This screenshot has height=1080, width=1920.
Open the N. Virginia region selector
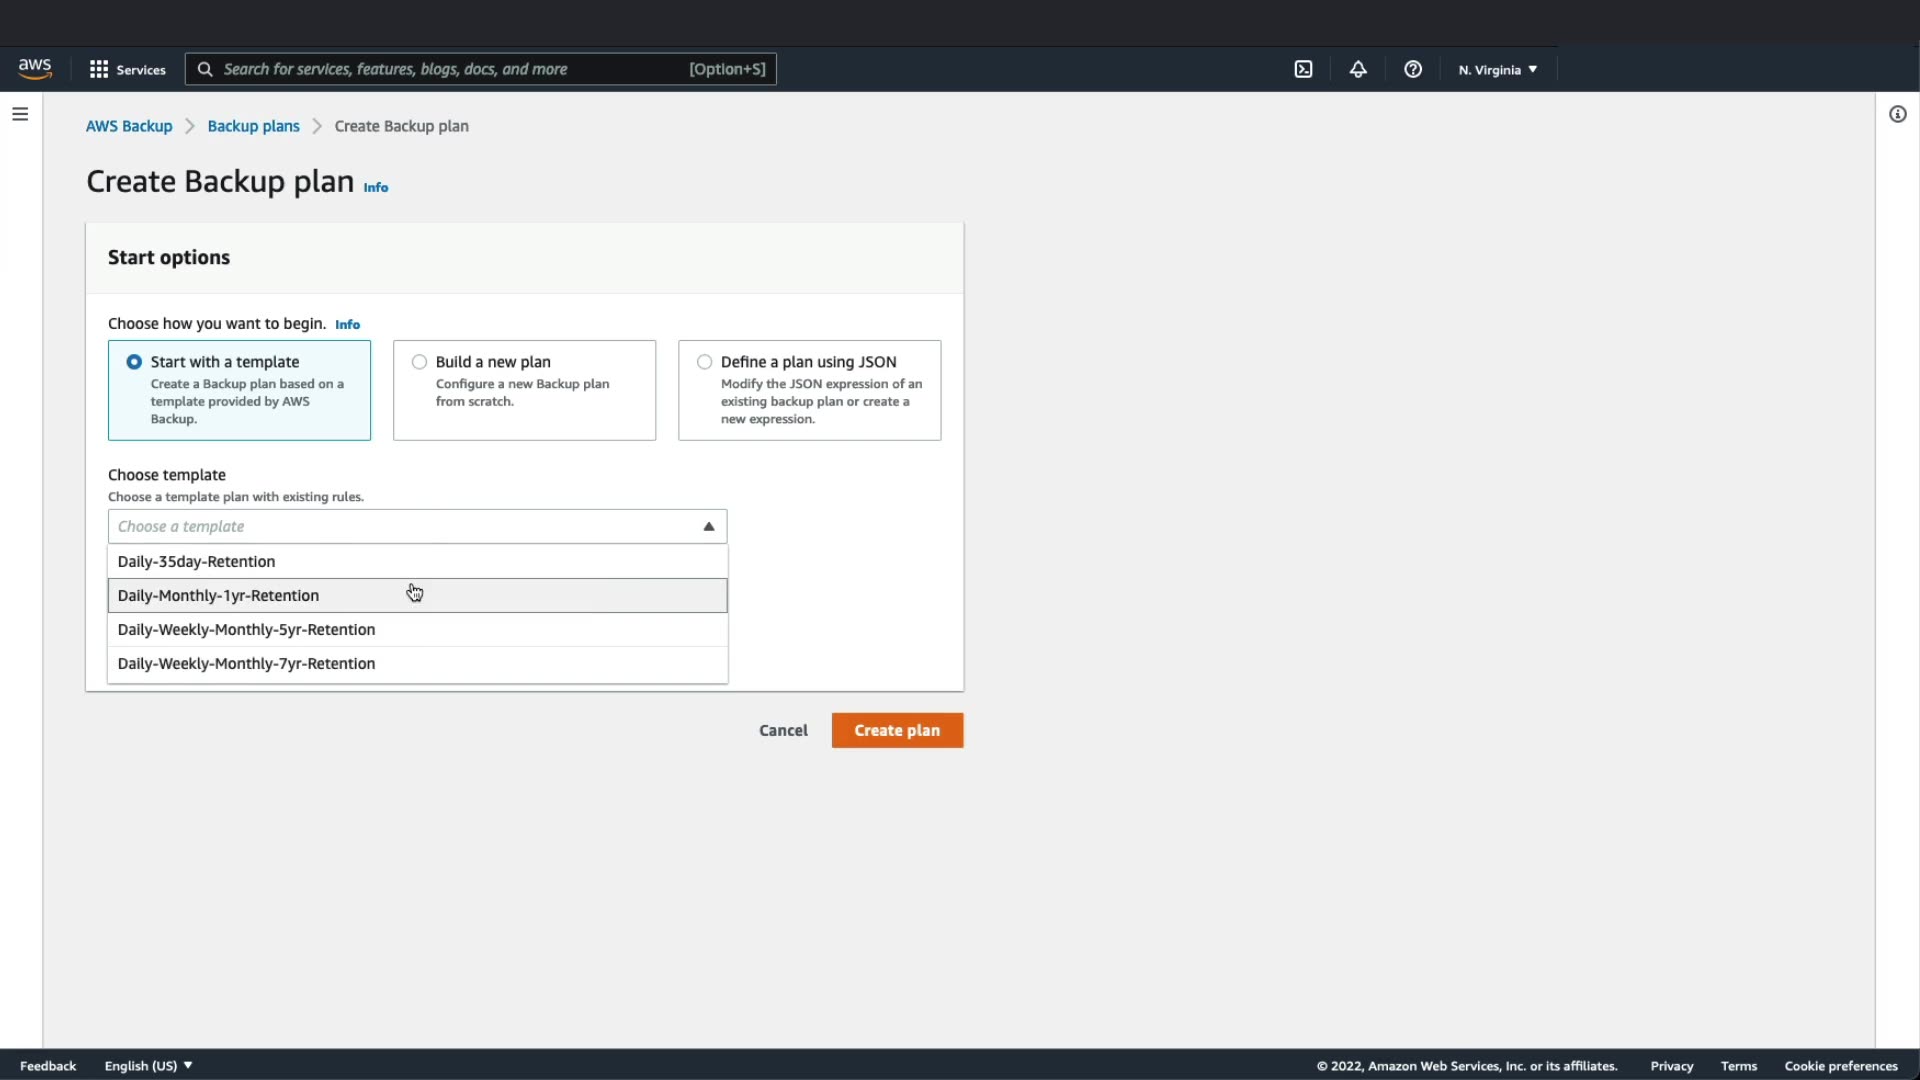[1497, 69]
